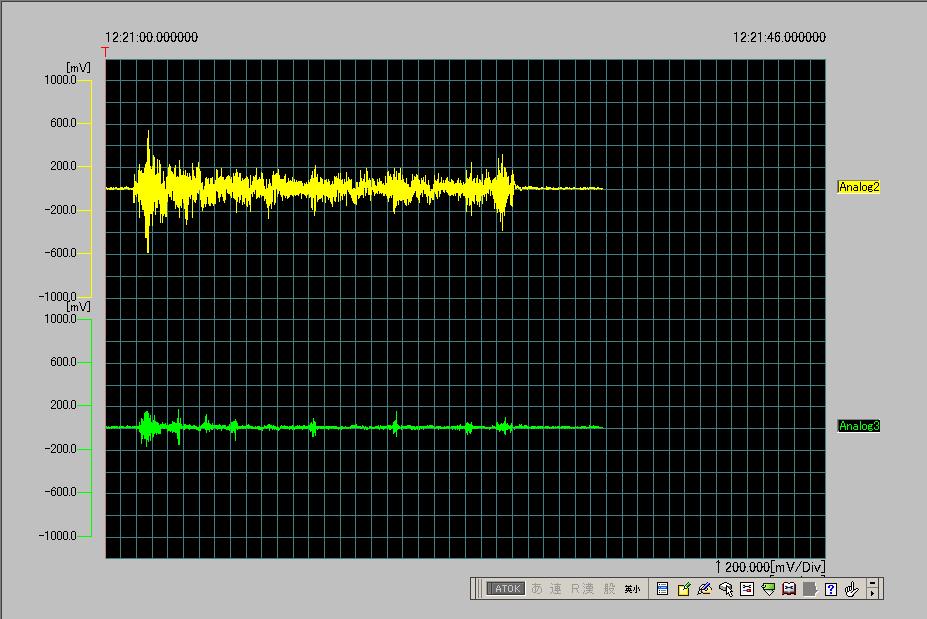Toggle the 英小 alphanumeric lowercase mode
Screen dimensions: 927x619
point(632,589)
